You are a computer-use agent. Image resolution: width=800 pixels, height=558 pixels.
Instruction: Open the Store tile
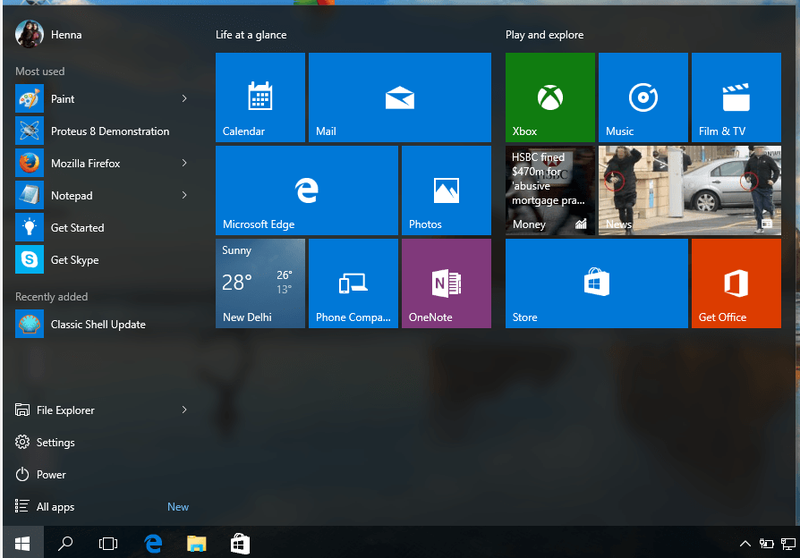pyautogui.click(x=596, y=284)
